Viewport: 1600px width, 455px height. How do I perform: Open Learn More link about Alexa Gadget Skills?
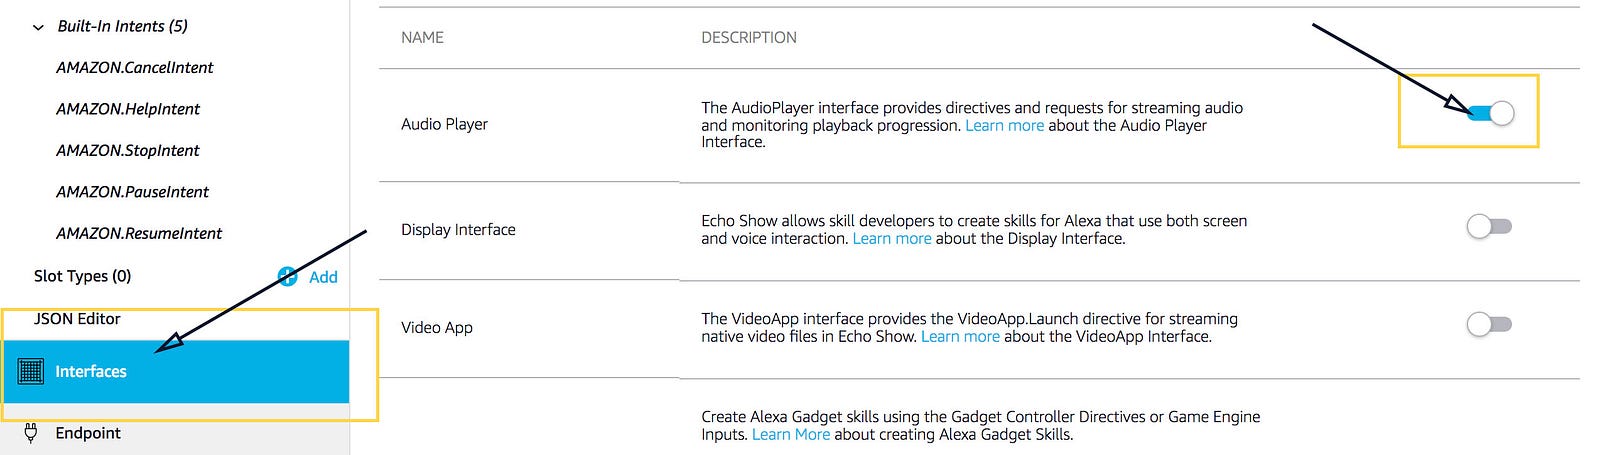coord(791,434)
